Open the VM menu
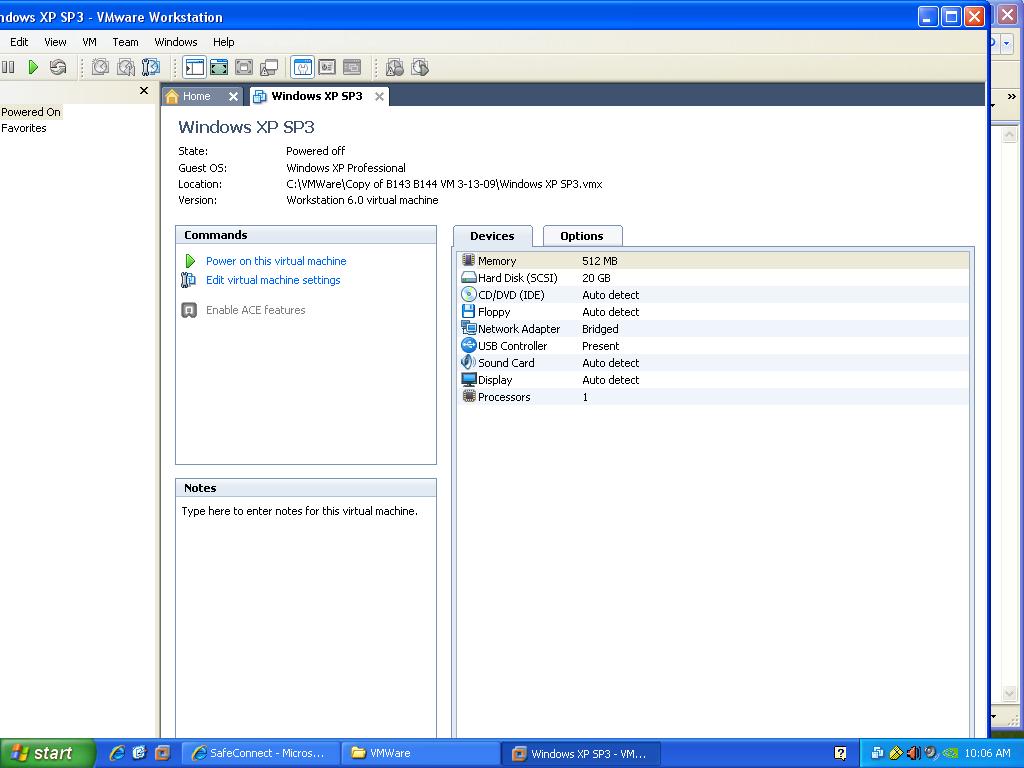The height and width of the screenshot is (768, 1024). [89, 42]
